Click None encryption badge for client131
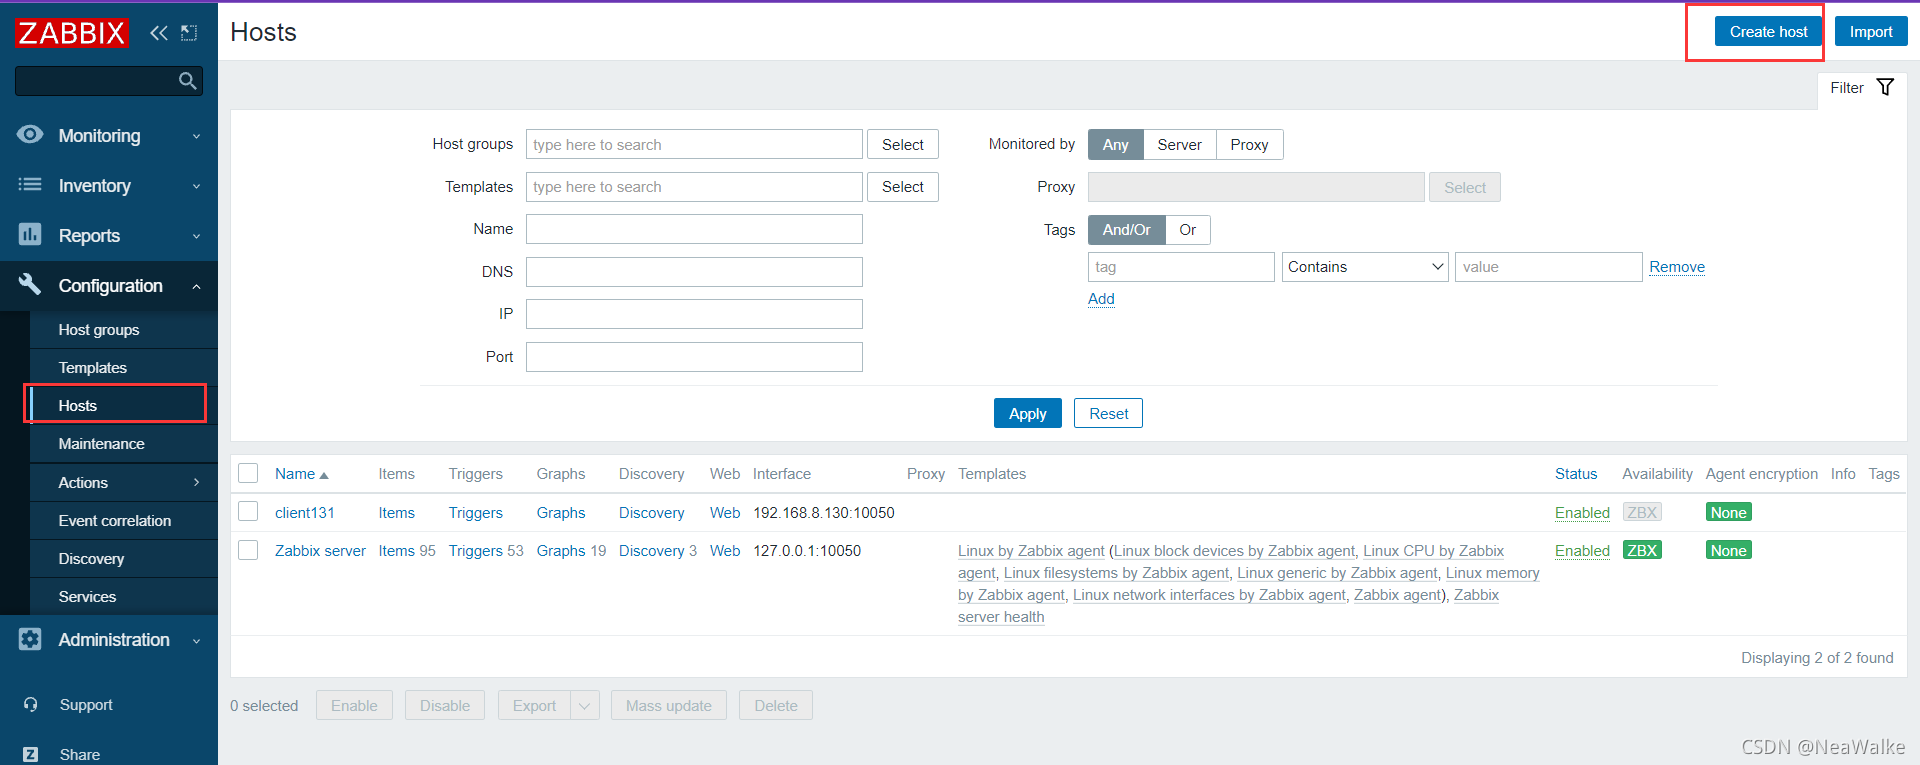This screenshot has height=765, width=1920. (x=1728, y=512)
